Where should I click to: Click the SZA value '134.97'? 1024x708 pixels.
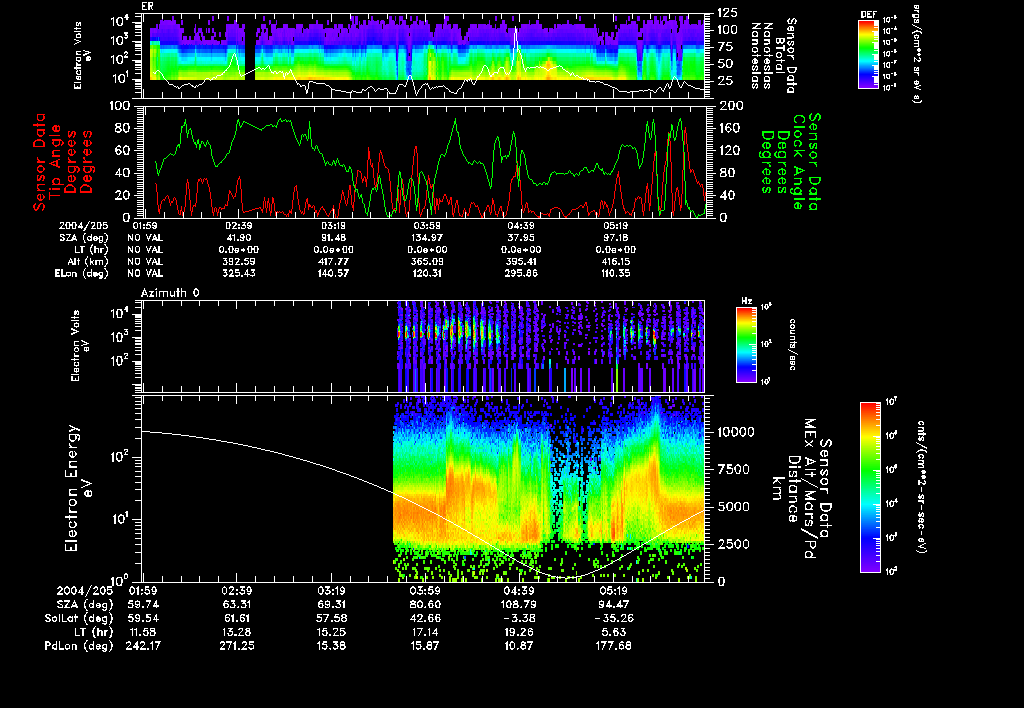[427, 238]
